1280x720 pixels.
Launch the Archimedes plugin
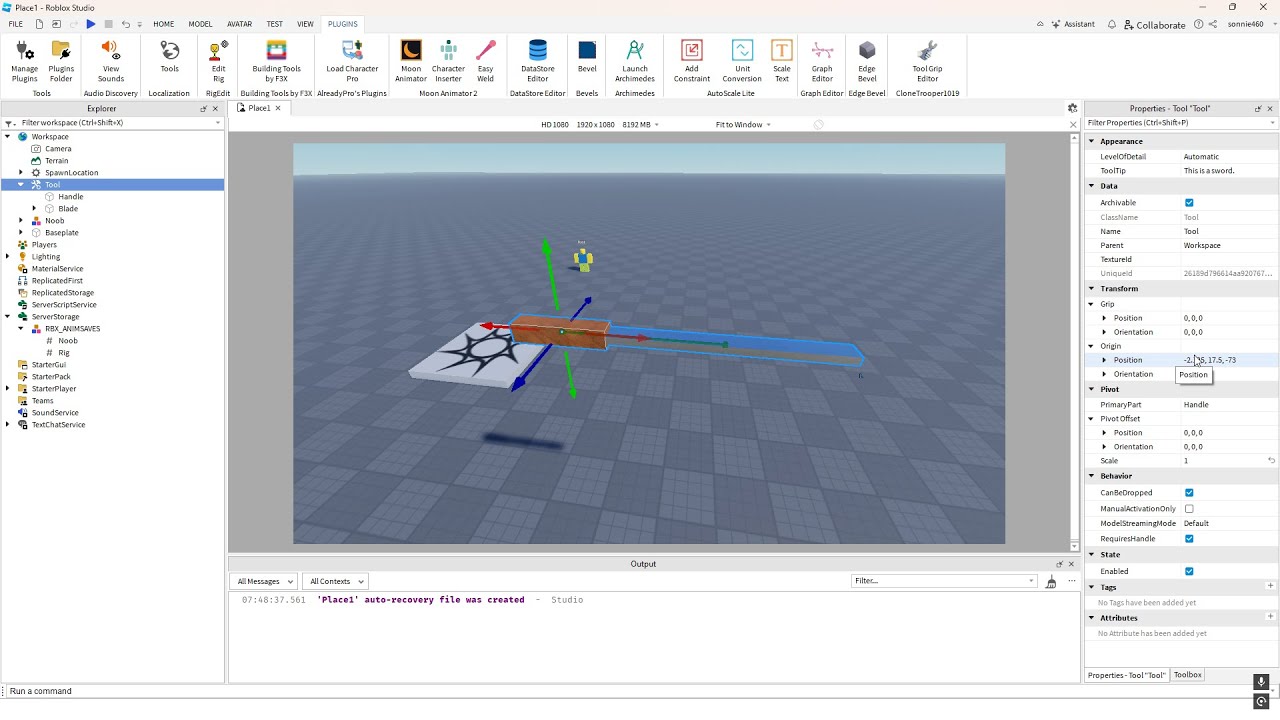(x=635, y=62)
